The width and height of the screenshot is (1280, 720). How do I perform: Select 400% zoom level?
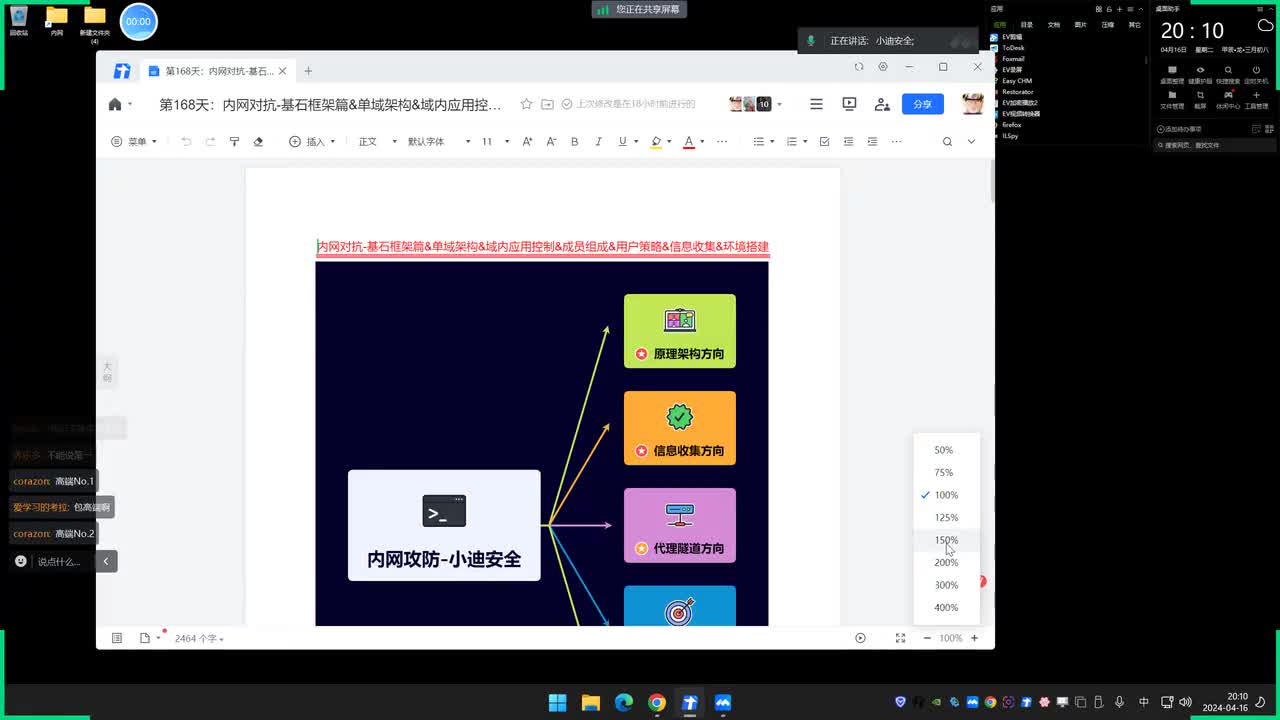946,608
